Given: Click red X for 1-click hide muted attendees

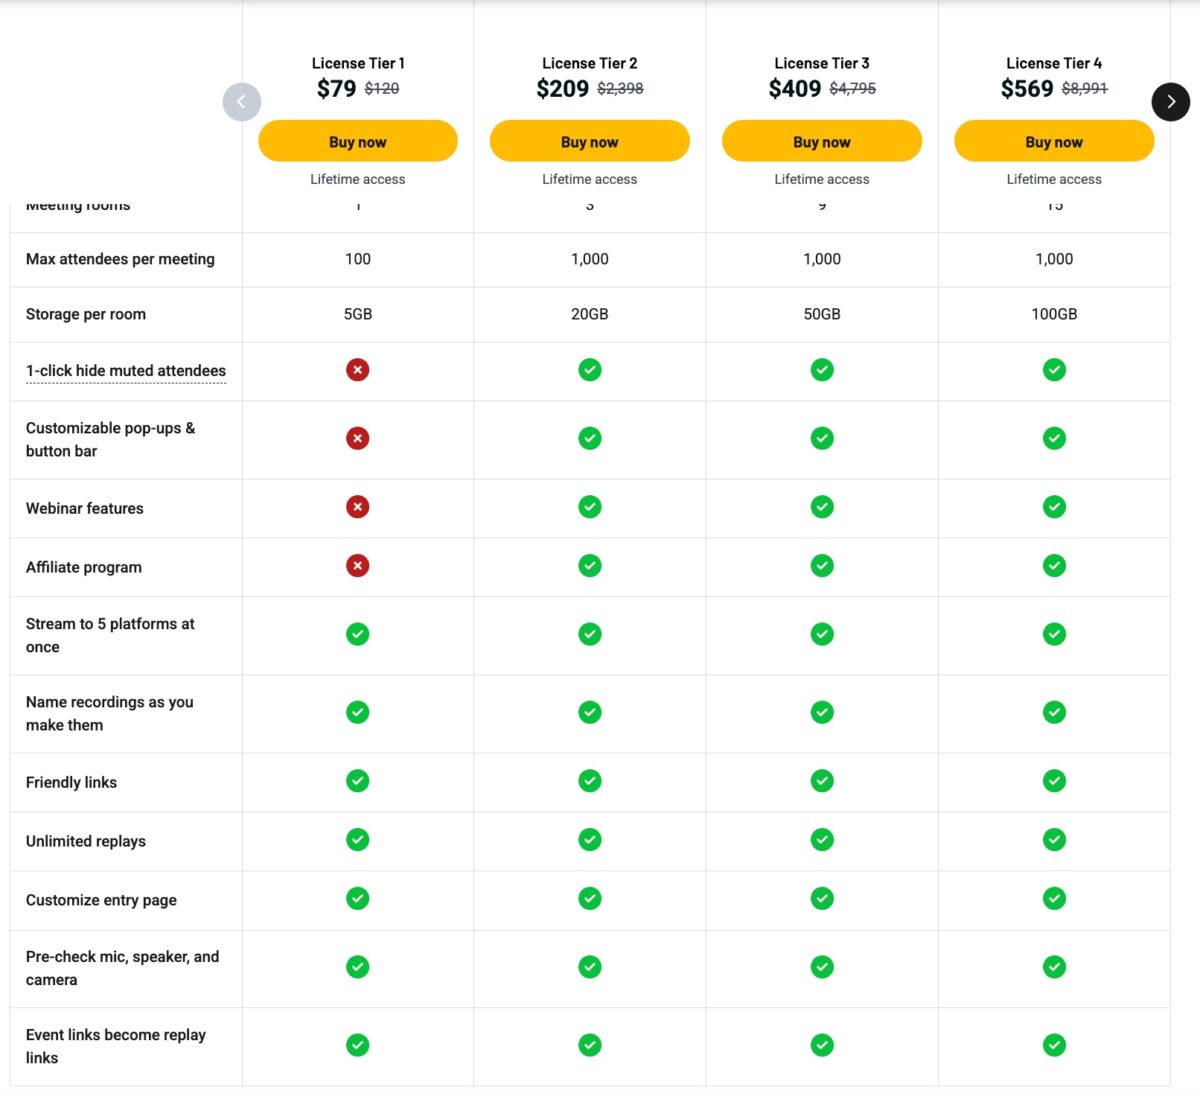Looking at the screenshot, I should coord(357,370).
